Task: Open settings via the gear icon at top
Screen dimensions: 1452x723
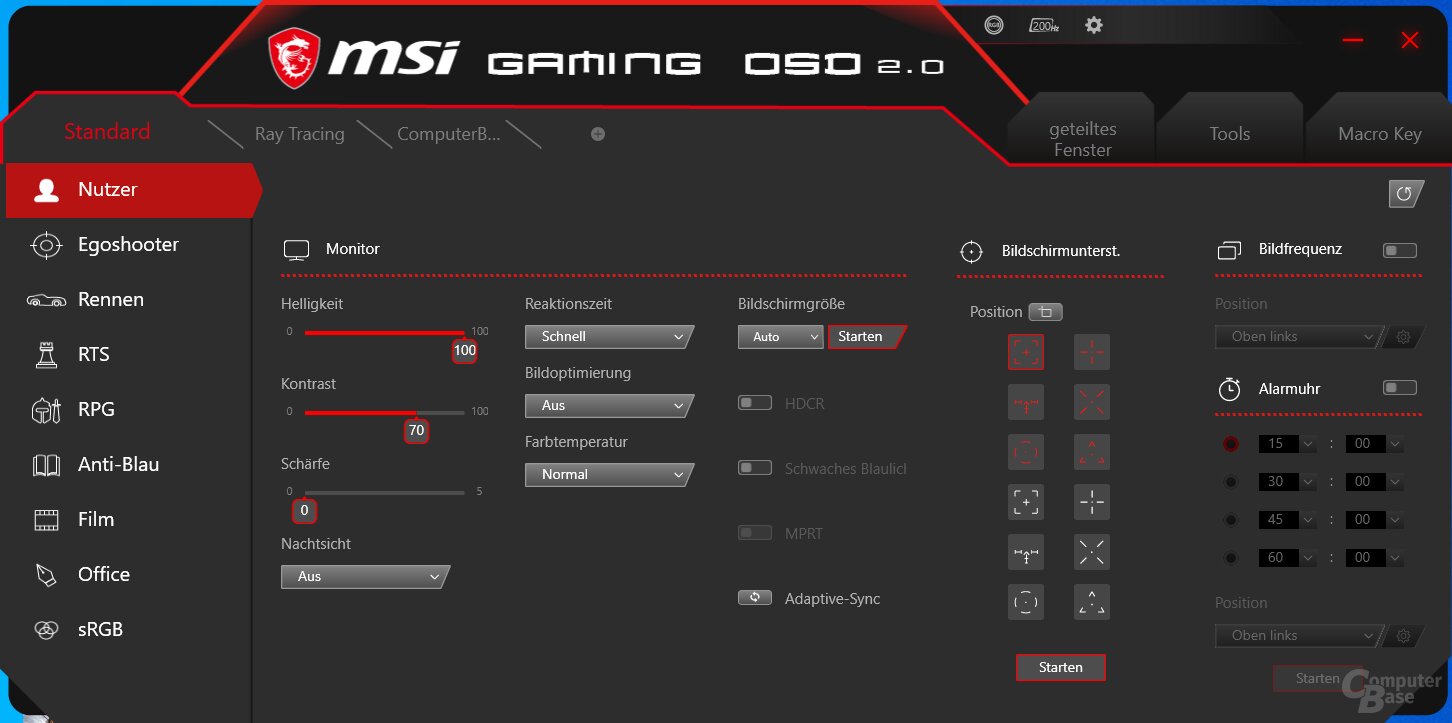Action: pyautogui.click(x=1094, y=25)
